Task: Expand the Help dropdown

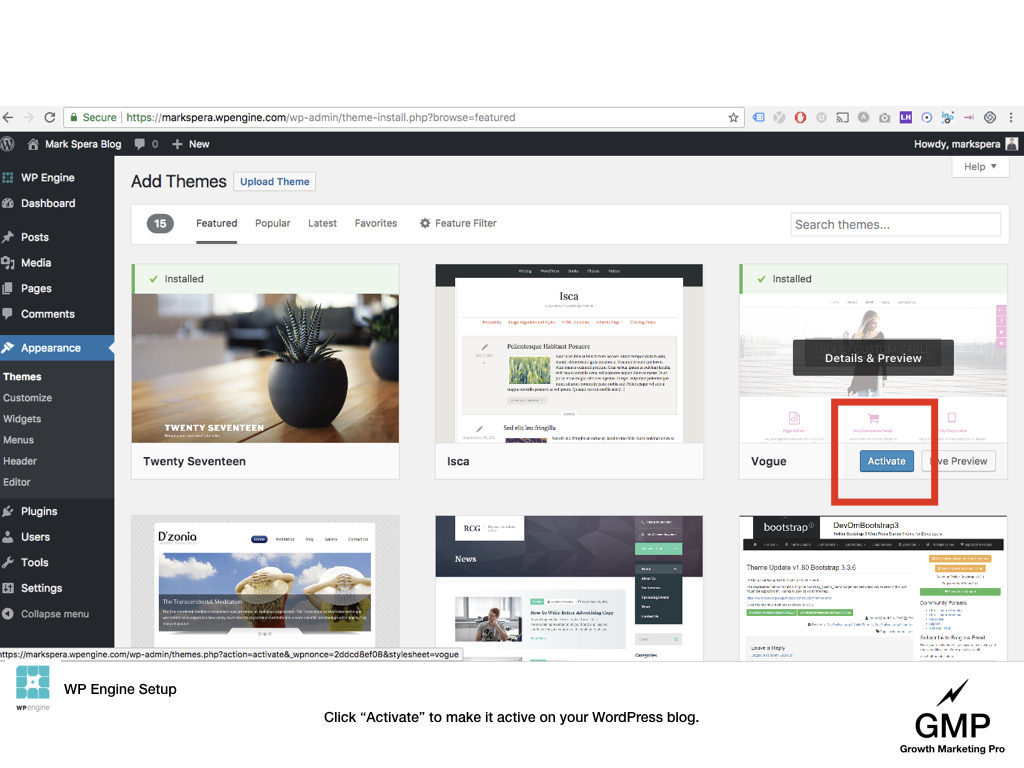Action: [980, 167]
